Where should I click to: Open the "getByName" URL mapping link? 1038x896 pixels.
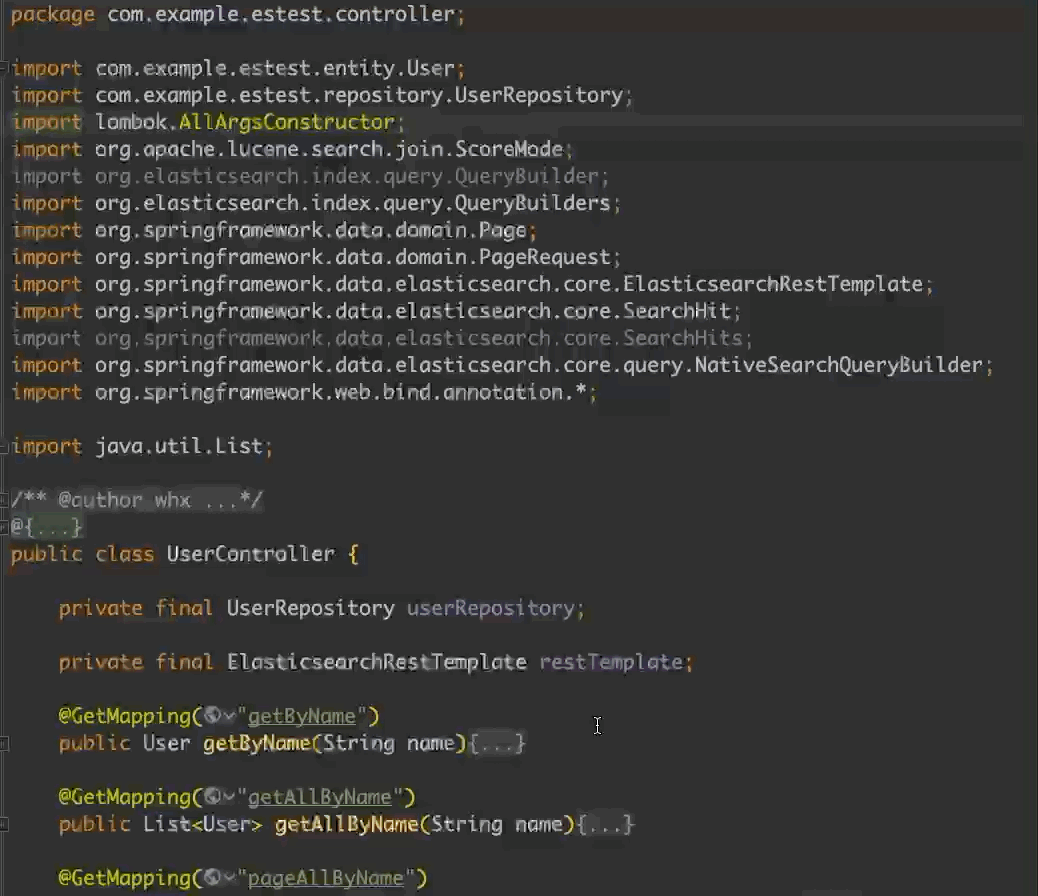tap(302, 717)
